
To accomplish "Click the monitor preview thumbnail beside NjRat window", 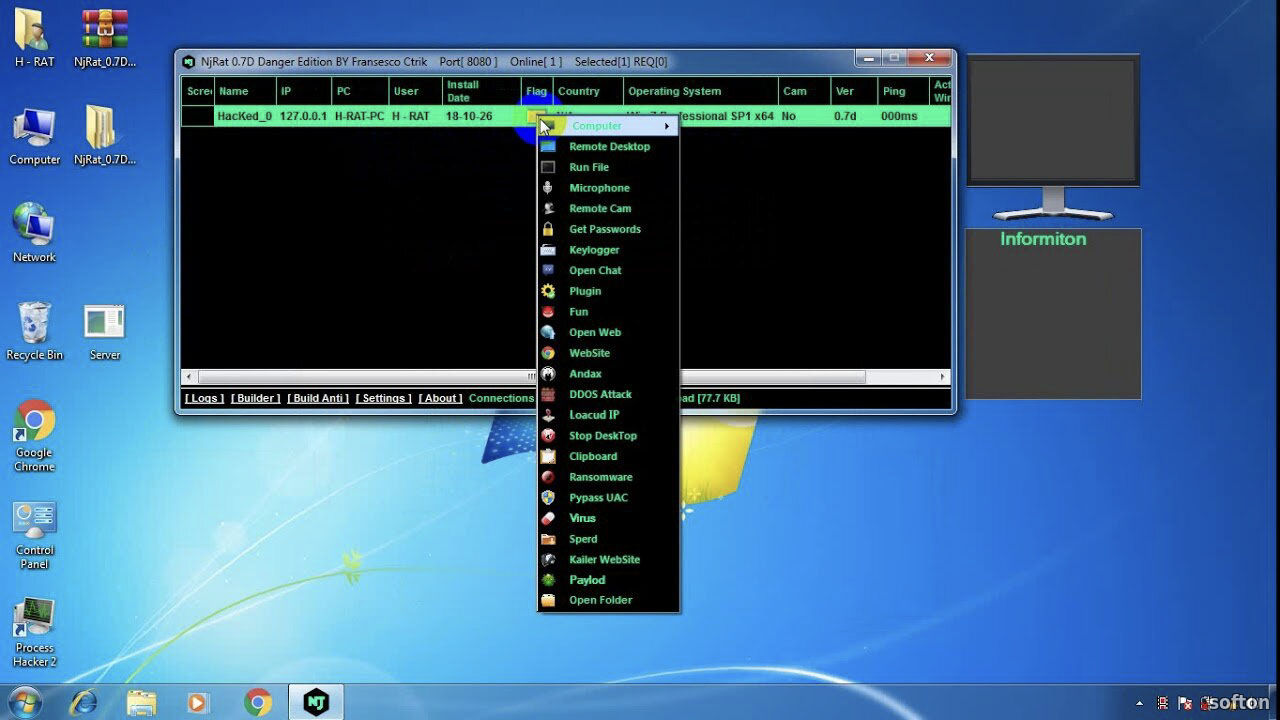I will coord(1052,137).
